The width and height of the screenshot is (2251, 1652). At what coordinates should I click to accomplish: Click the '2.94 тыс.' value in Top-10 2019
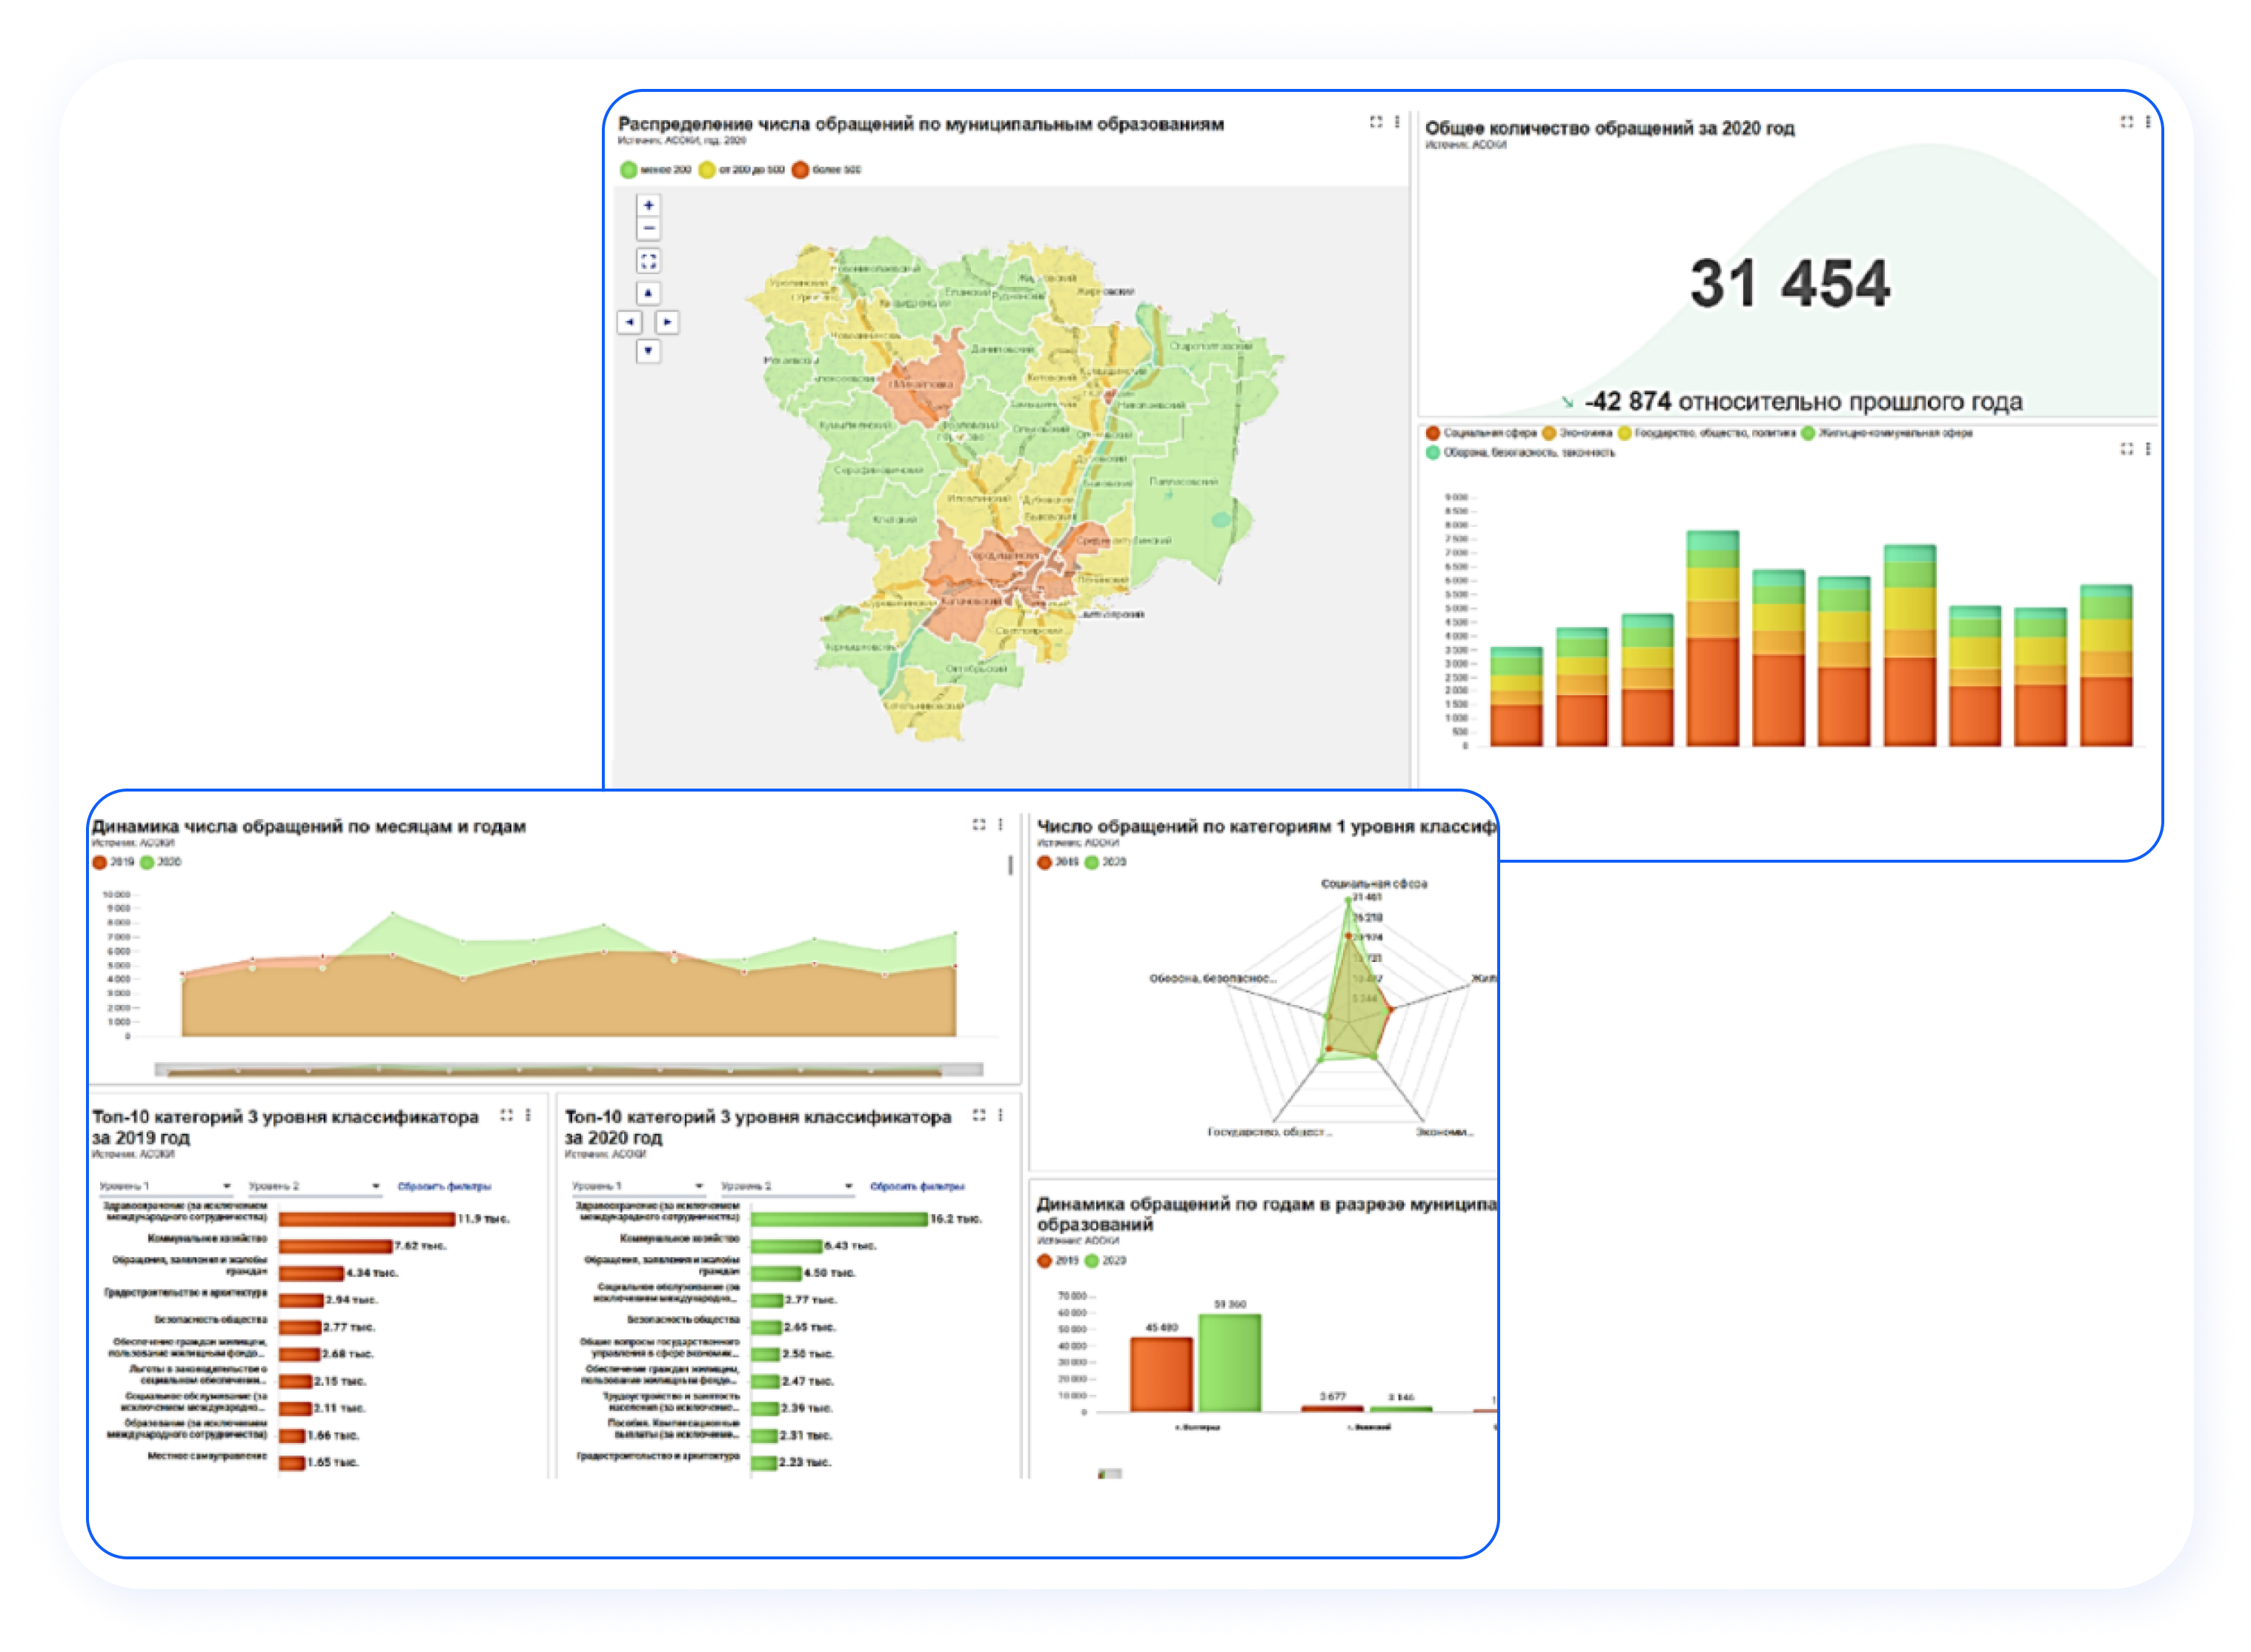[351, 1300]
